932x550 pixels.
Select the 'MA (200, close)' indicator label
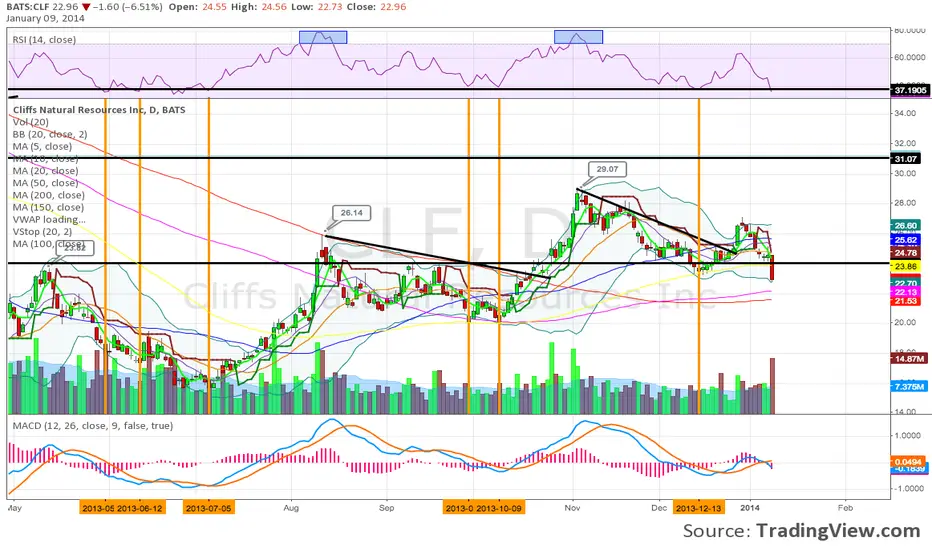click(49, 195)
